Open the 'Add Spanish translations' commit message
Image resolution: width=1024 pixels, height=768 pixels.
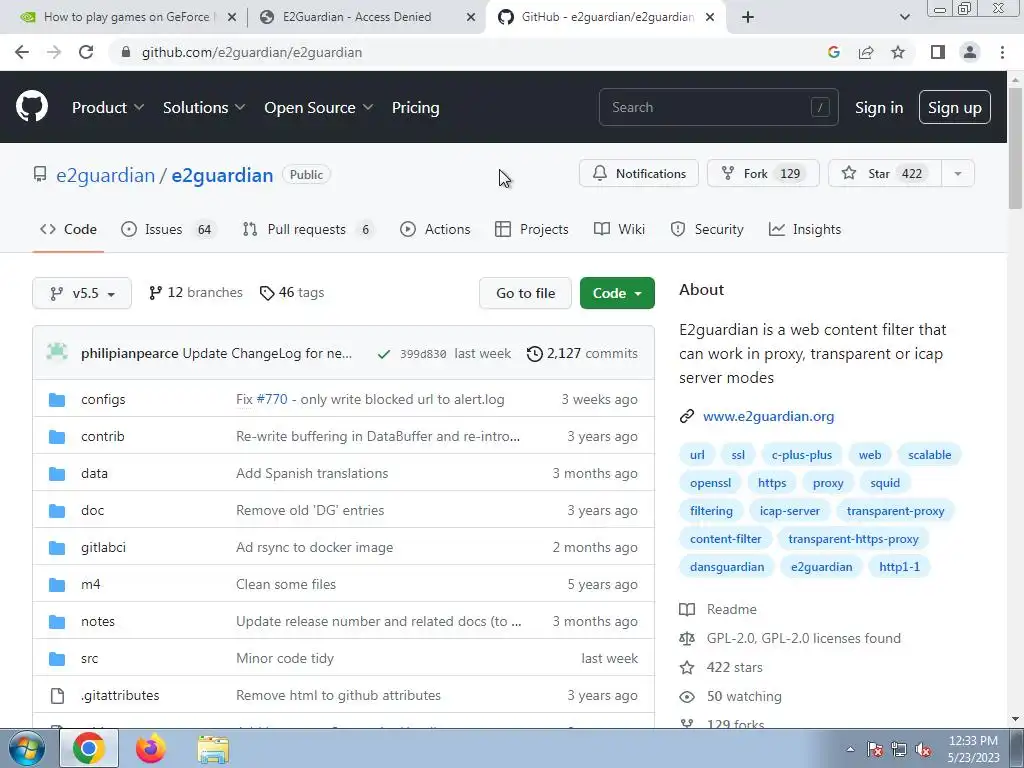[312, 473]
